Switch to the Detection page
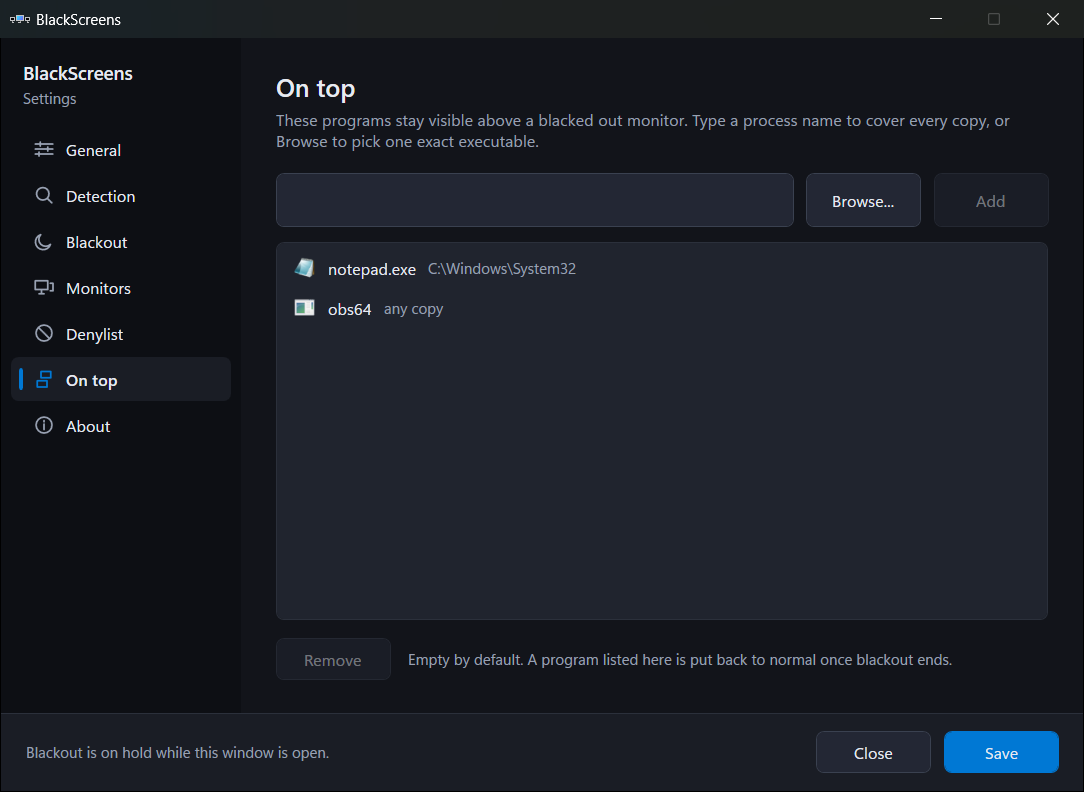The width and height of the screenshot is (1084, 792). tap(121, 196)
